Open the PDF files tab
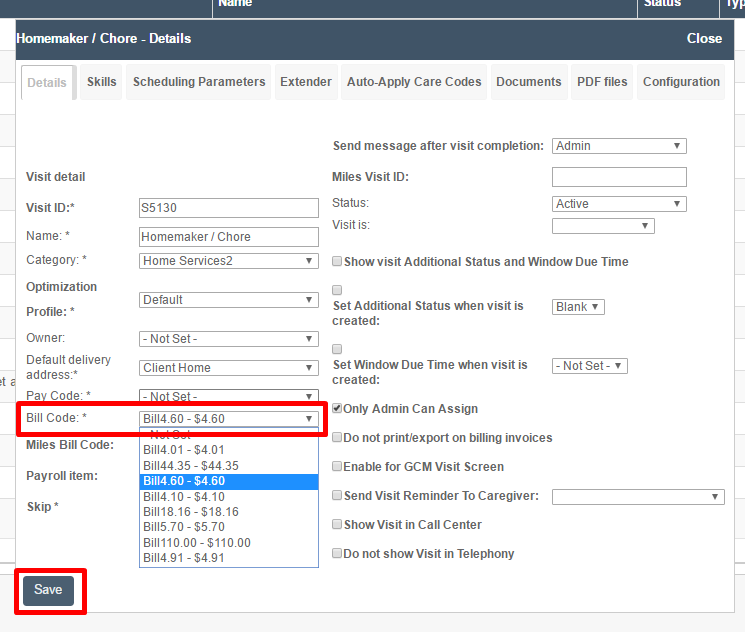Image resolution: width=745 pixels, height=632 pixels. (x=602, y=82)
